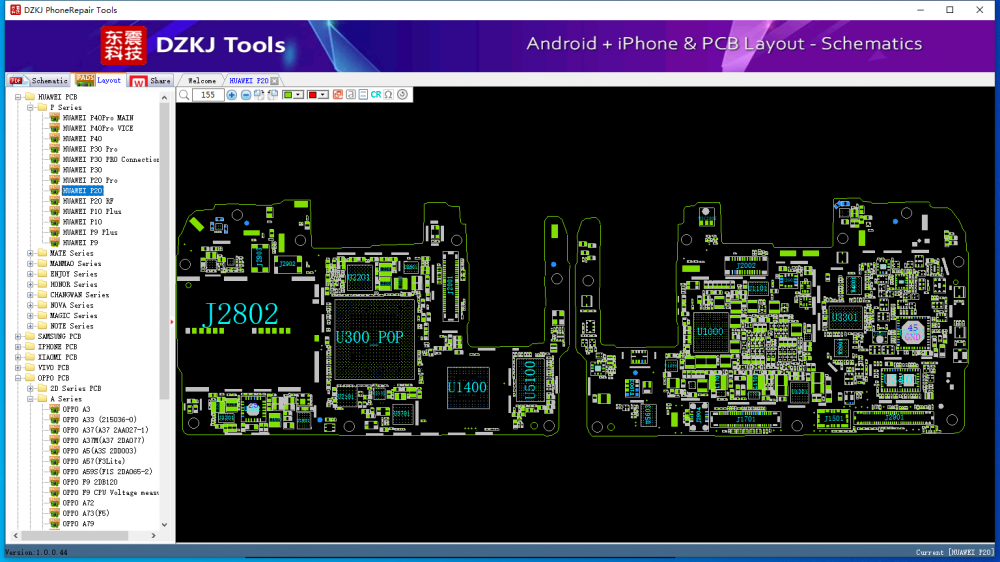
Task: Select OPPO A72 layout entry
Action: pyautogui.click(x=78, y=503)
